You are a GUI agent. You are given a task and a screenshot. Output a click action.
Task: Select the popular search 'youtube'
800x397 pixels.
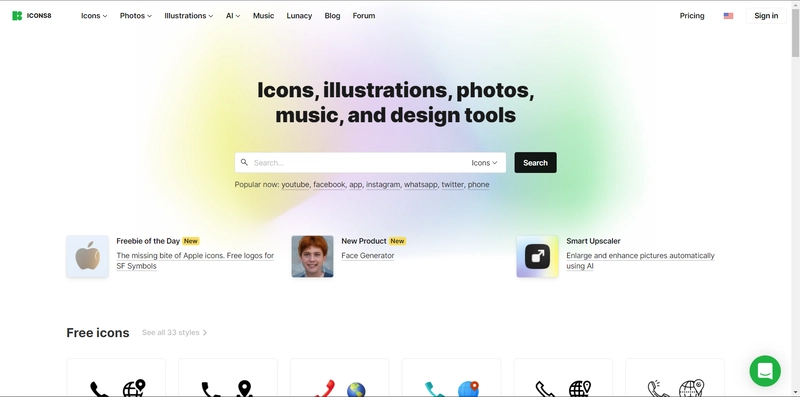pos(295,185)
